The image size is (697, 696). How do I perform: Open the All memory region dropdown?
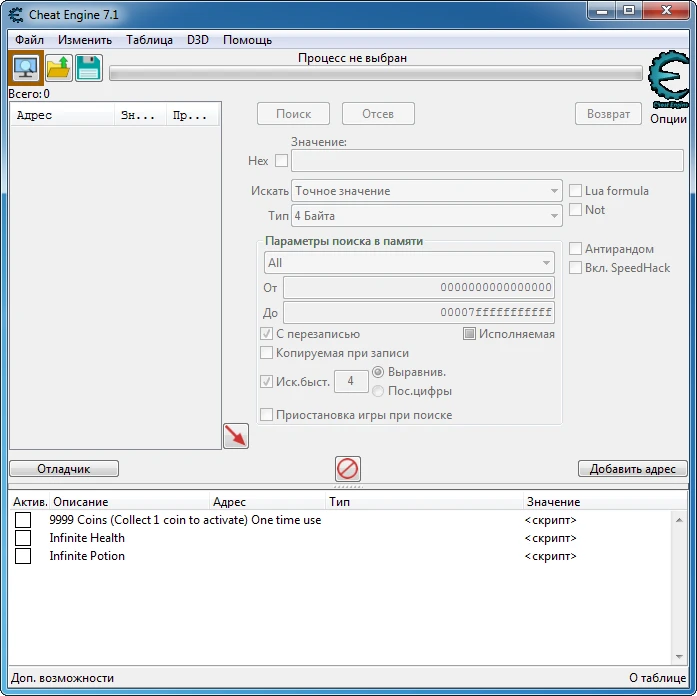(x=409, y=263)
